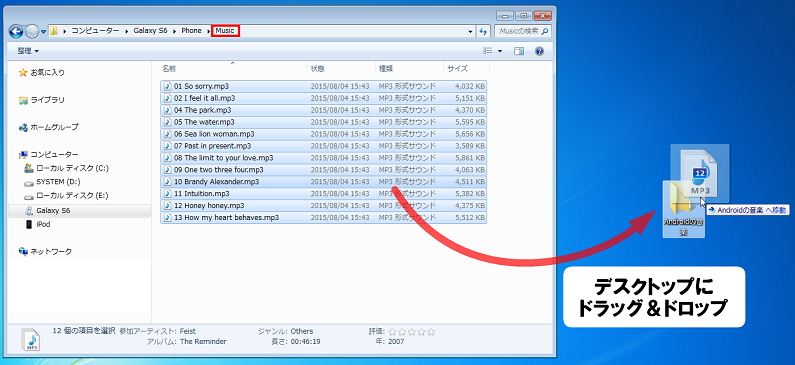Click Music in the address path
This screenshot has height=365, width=795.
225,31
